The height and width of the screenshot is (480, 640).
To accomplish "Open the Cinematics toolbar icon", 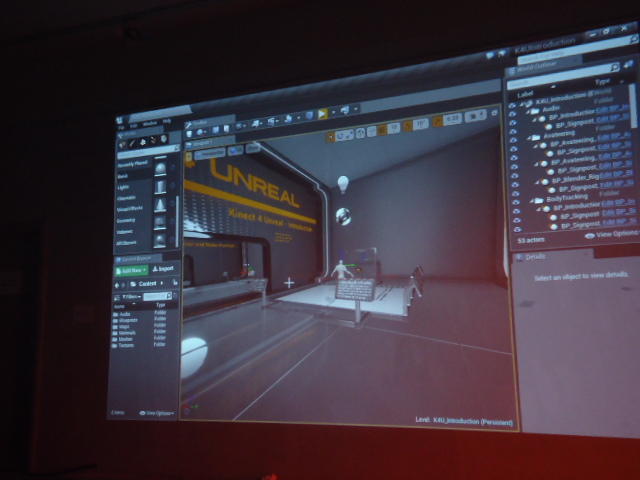I will tap(273, 121).
